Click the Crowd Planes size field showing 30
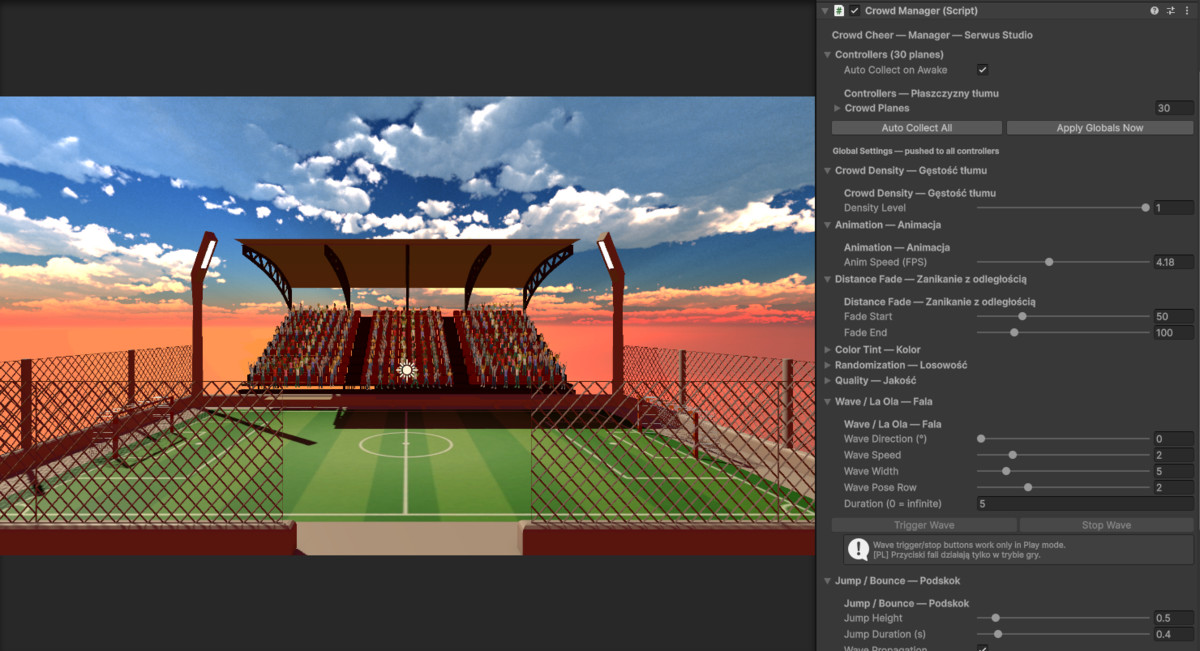 click(x=1174, y=108)
